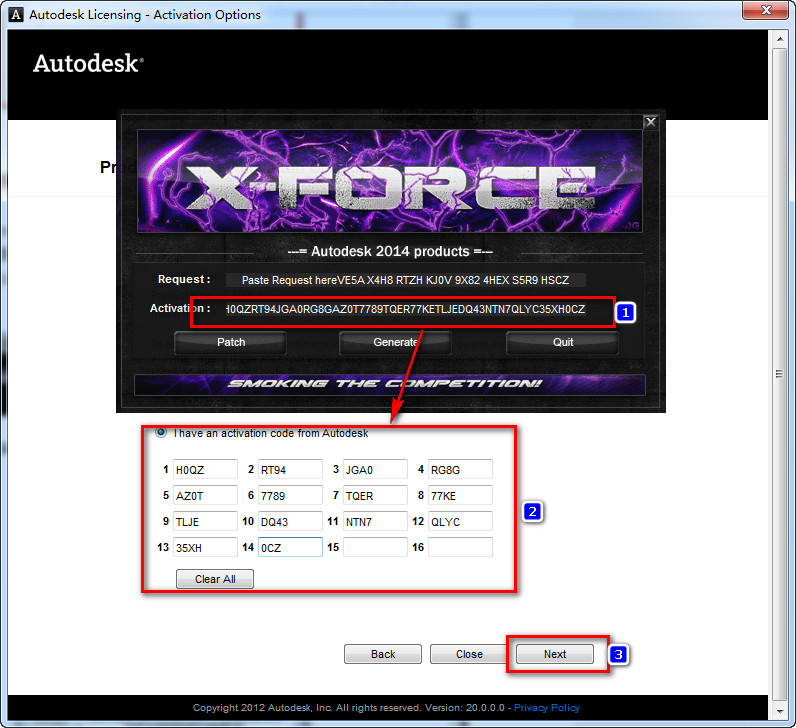Click the empty activation code box 15
The width and height of the screenshot is (796, 728).
(x=375, y=547)
